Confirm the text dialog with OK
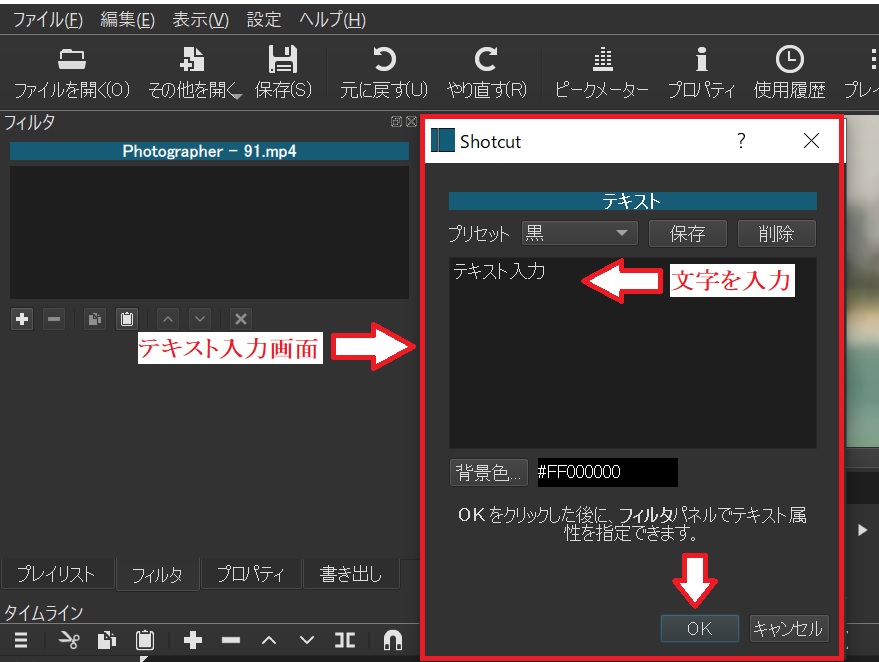The image size is (879, 662). pyautogui.click(x=699, y=628)
